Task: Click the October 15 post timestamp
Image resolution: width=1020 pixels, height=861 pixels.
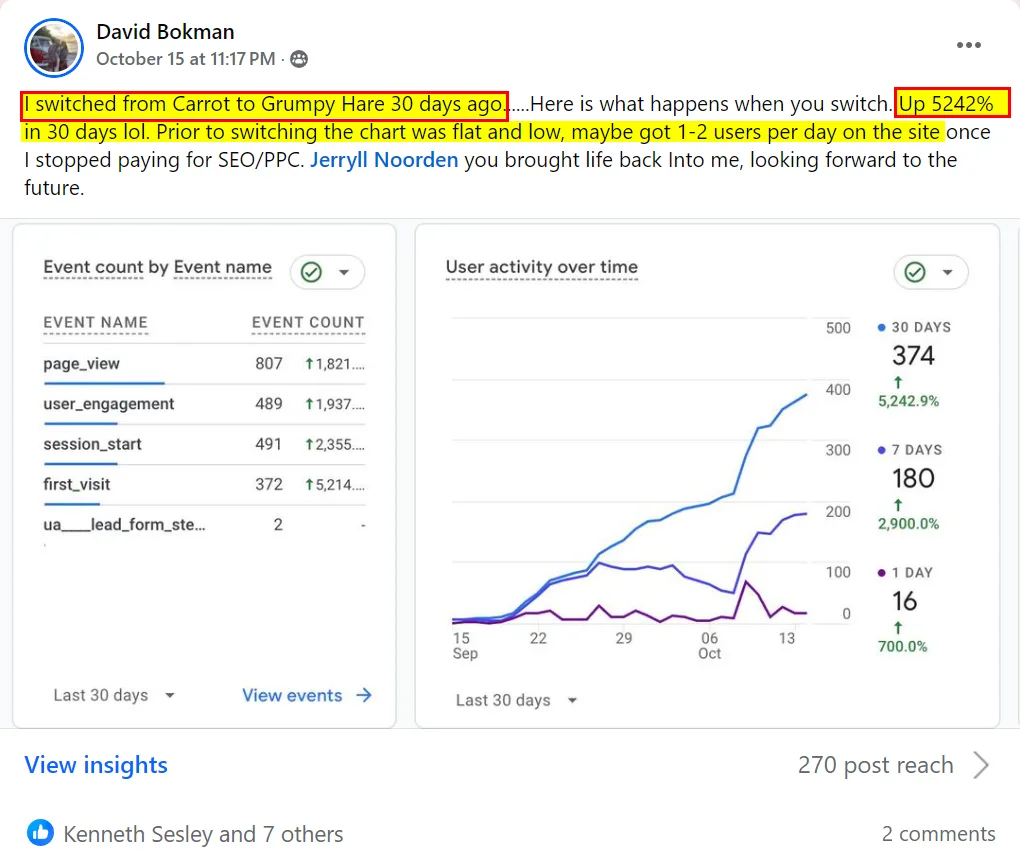Action: (185, 59)
